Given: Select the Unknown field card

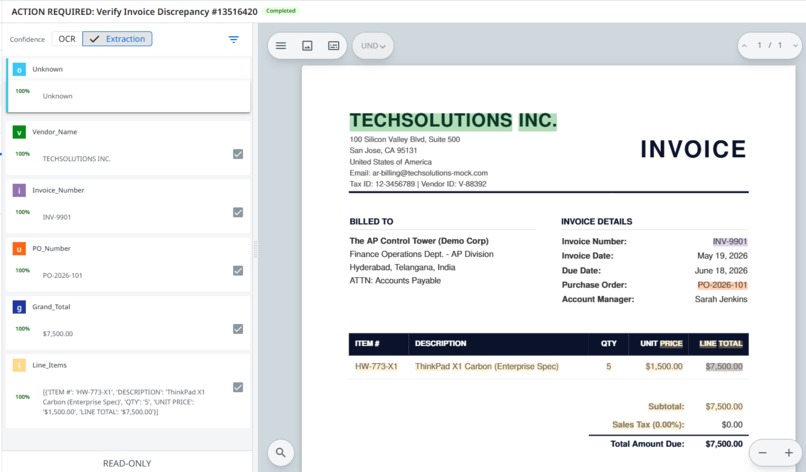Looking at the screenshot, I should (x=129, y=85).
